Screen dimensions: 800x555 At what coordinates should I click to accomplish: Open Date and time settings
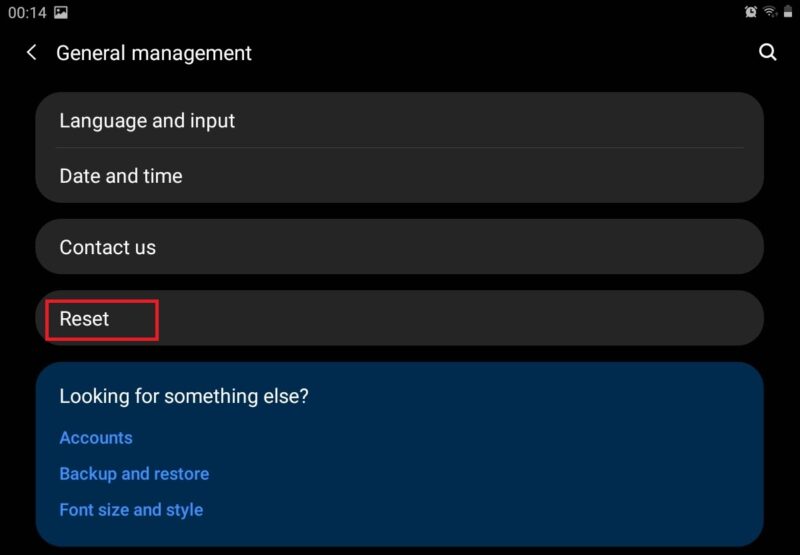(399, 175)
